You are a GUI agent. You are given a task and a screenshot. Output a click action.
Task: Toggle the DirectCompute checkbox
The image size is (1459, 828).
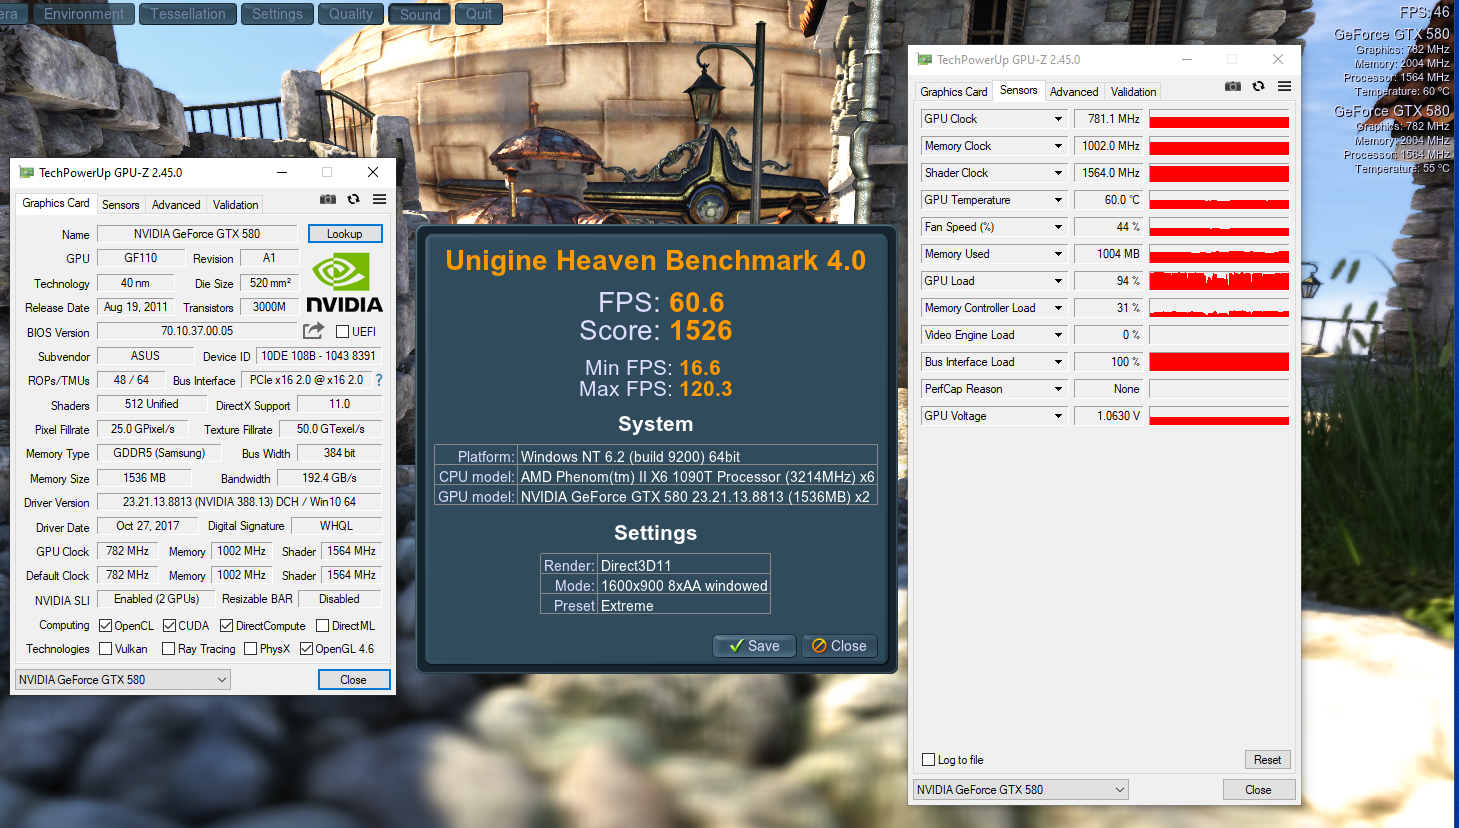[x=227, y=626]
